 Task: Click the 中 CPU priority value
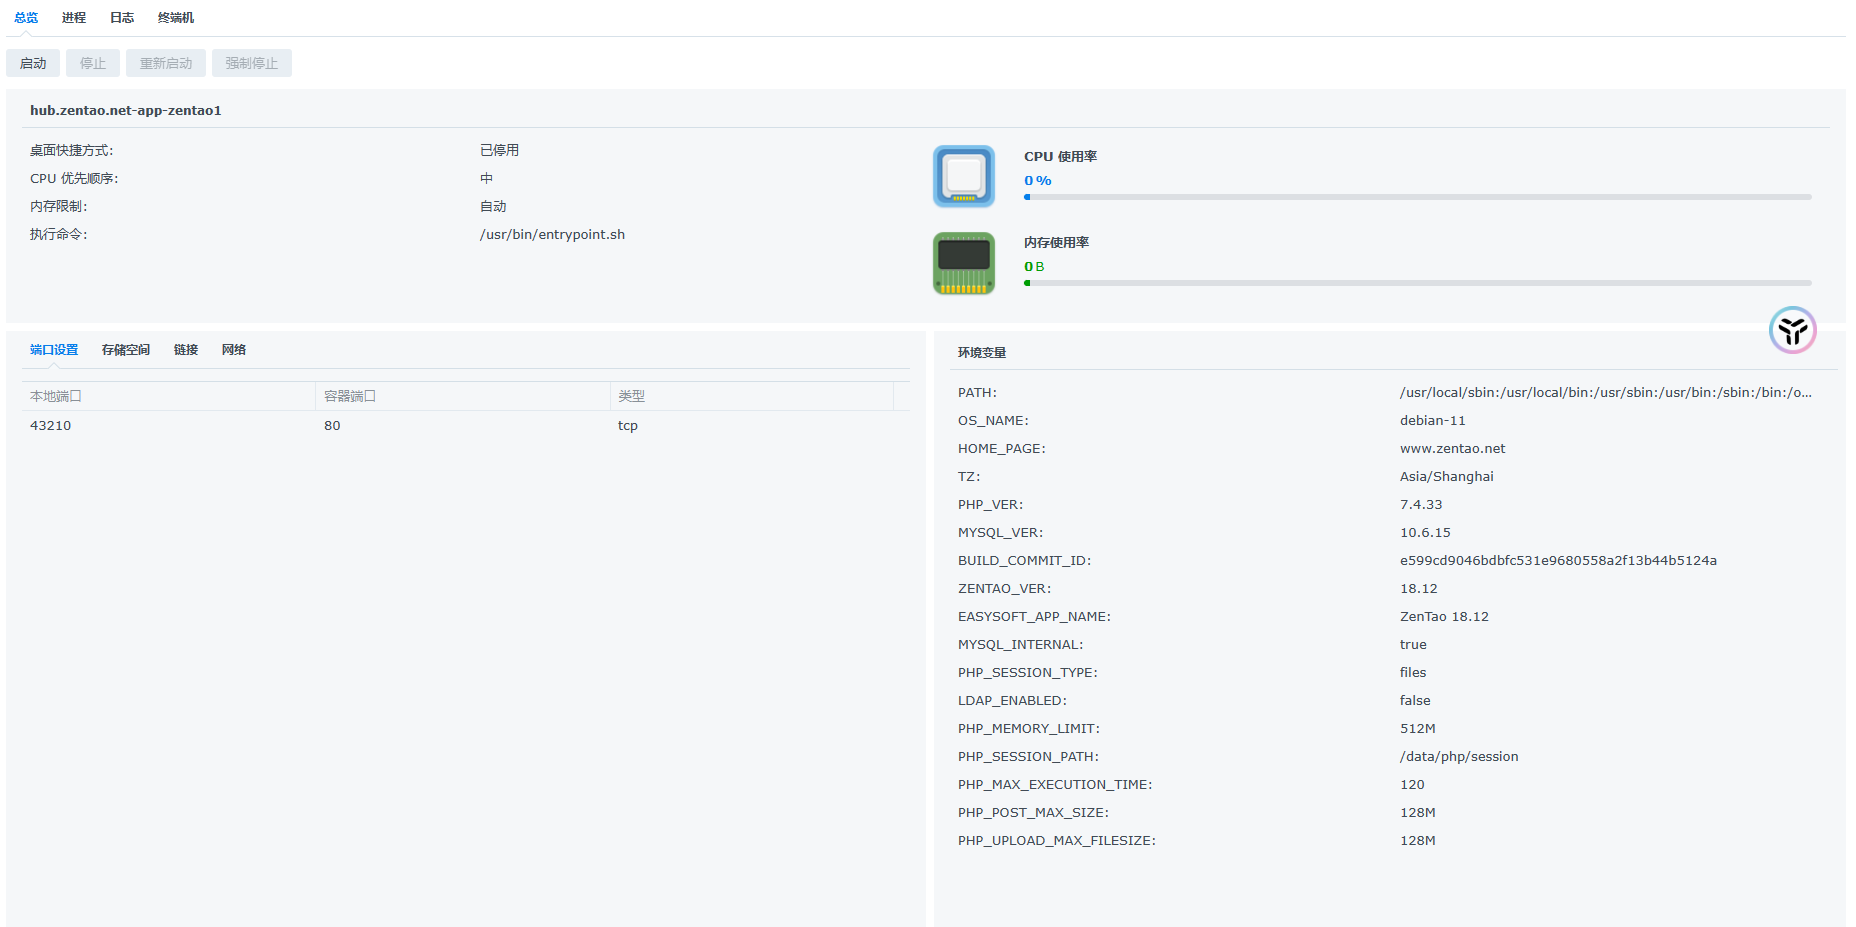pos(486,178)
